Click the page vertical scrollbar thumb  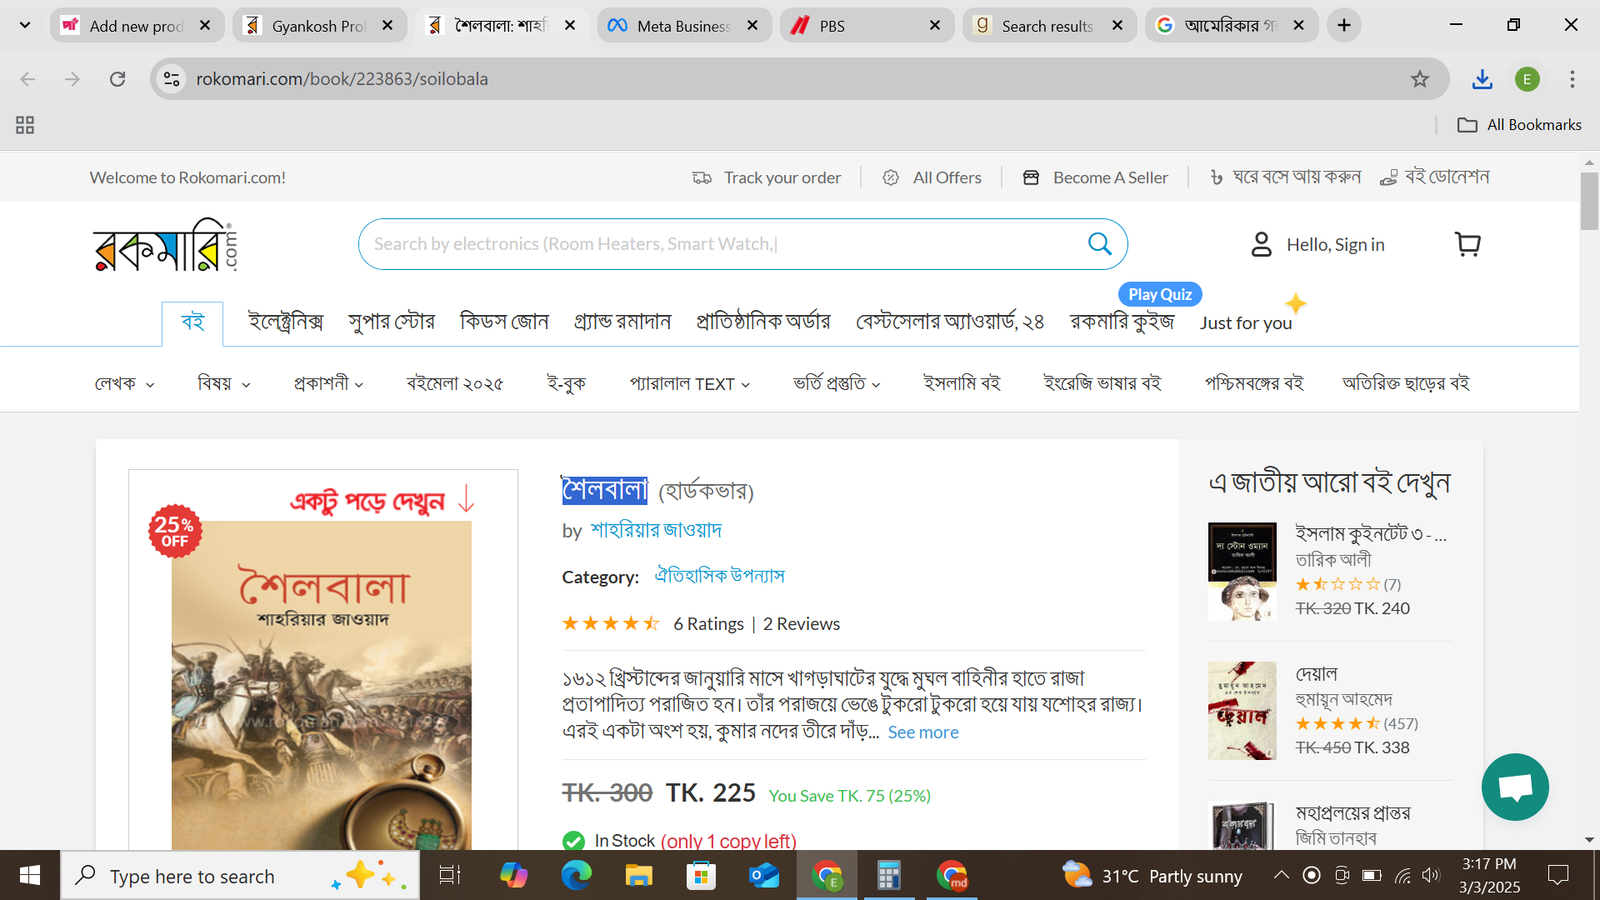(x=1589, y=201)
